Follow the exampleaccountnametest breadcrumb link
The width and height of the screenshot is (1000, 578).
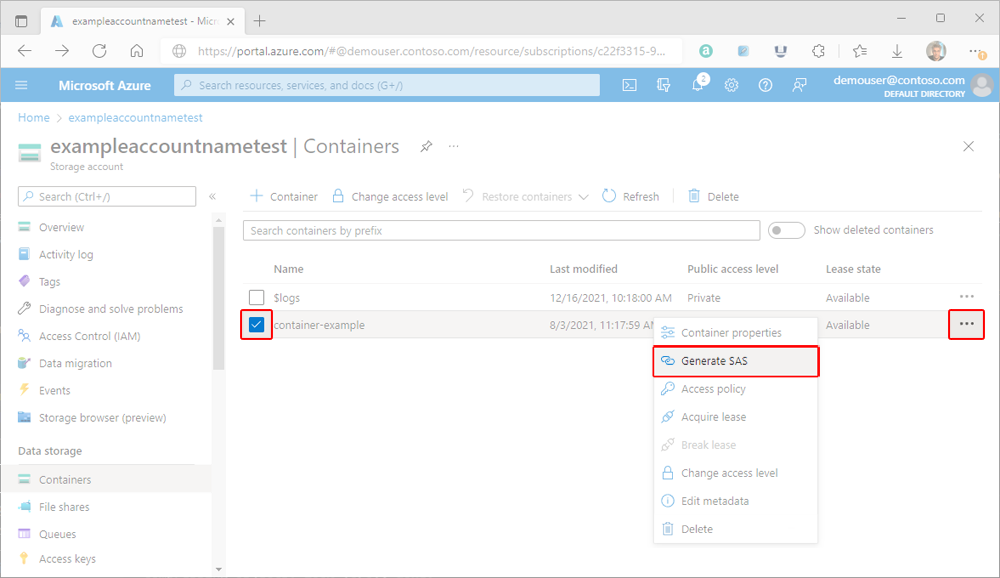[135, 117]
